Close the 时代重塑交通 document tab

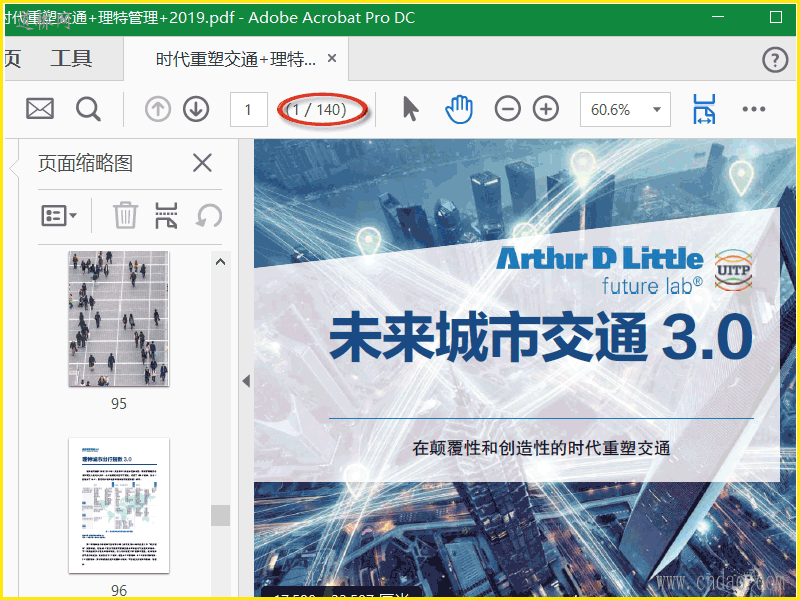[x=332, y=58]
